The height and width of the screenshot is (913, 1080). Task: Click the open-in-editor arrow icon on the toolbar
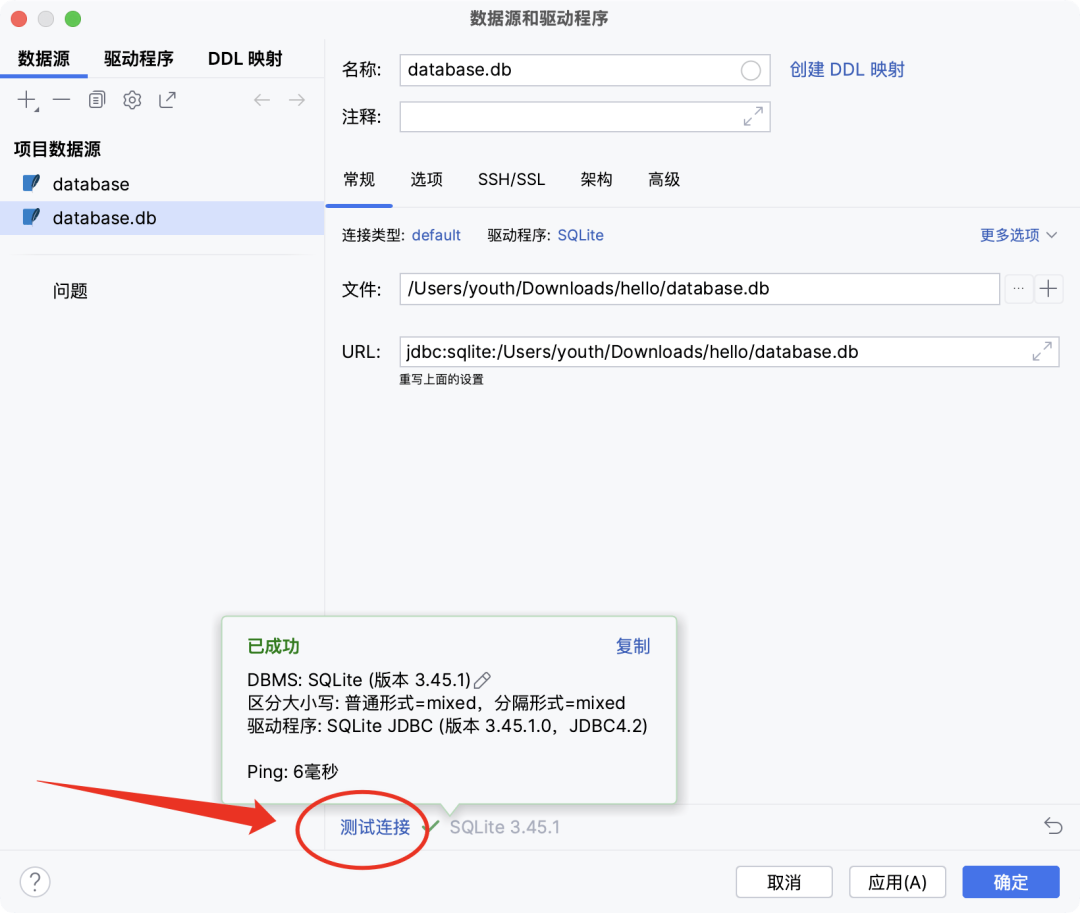coord(166,99)
